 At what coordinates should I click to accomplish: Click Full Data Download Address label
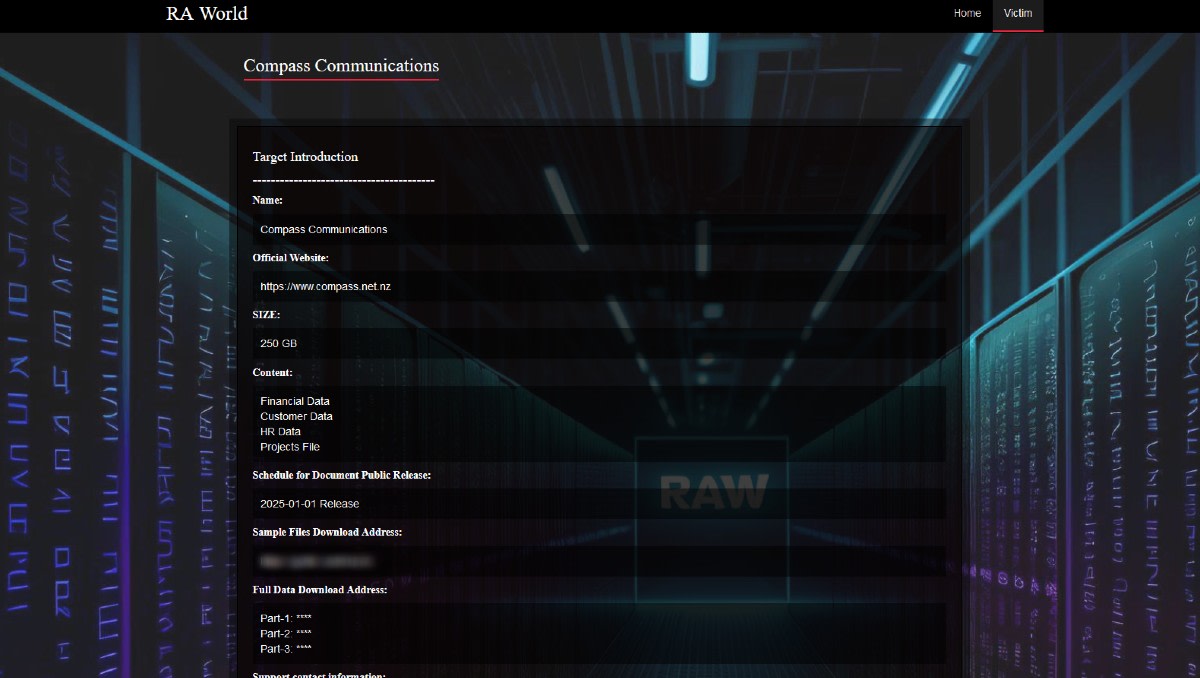(320, 590)
